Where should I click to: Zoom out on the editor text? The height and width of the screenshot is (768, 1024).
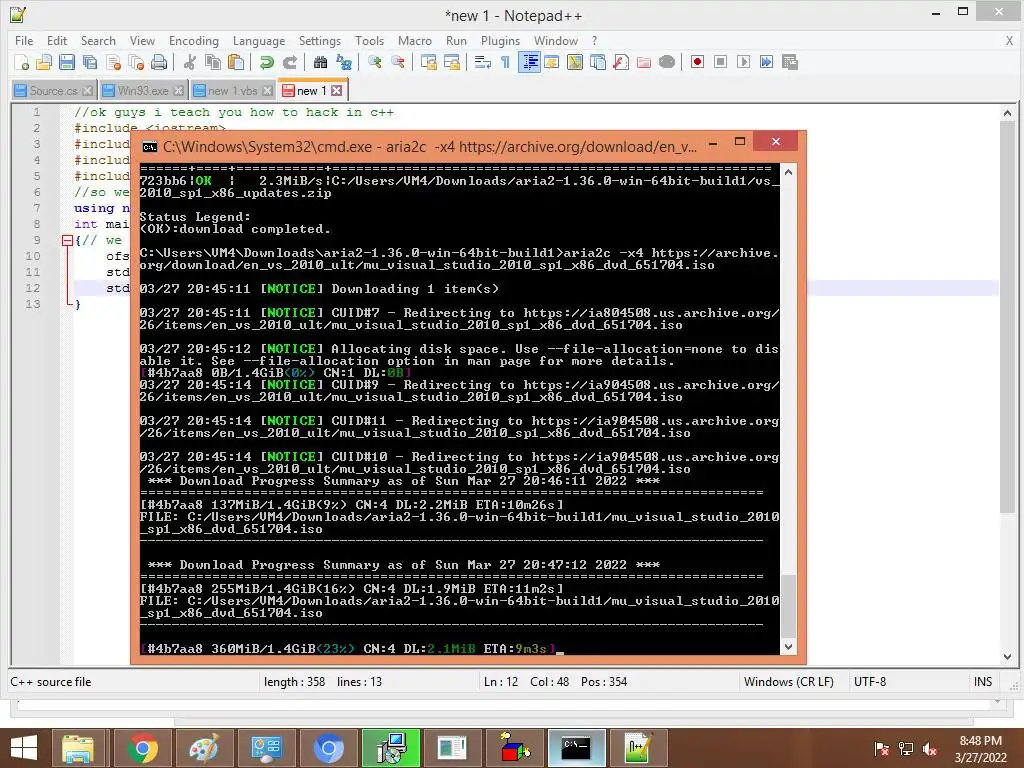point(397,62)
